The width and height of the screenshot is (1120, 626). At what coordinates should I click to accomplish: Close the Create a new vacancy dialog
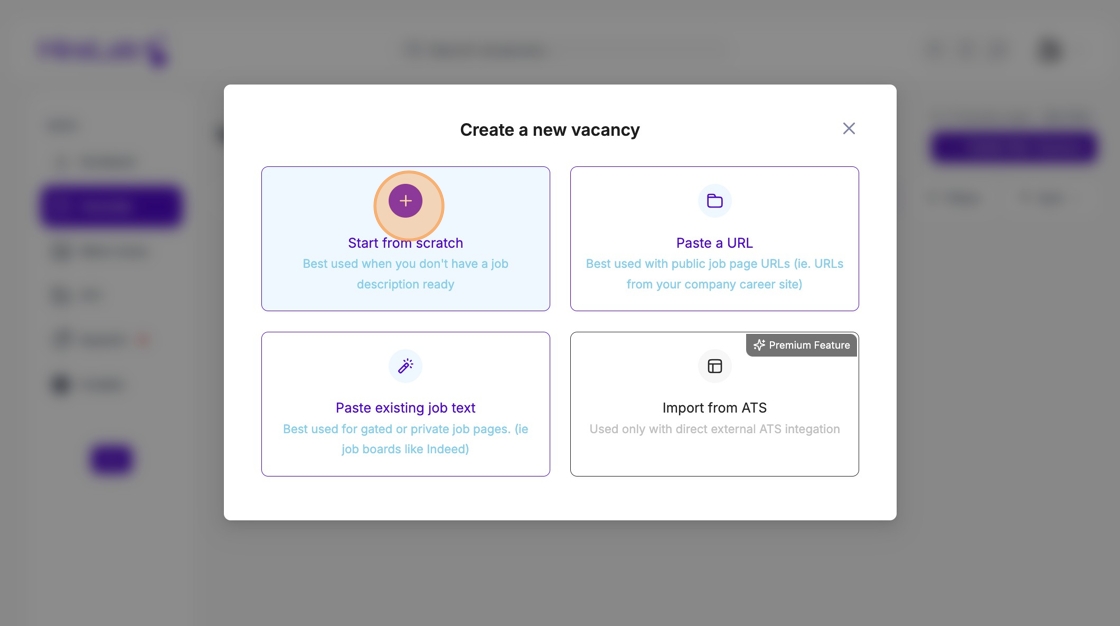point(848,129)
